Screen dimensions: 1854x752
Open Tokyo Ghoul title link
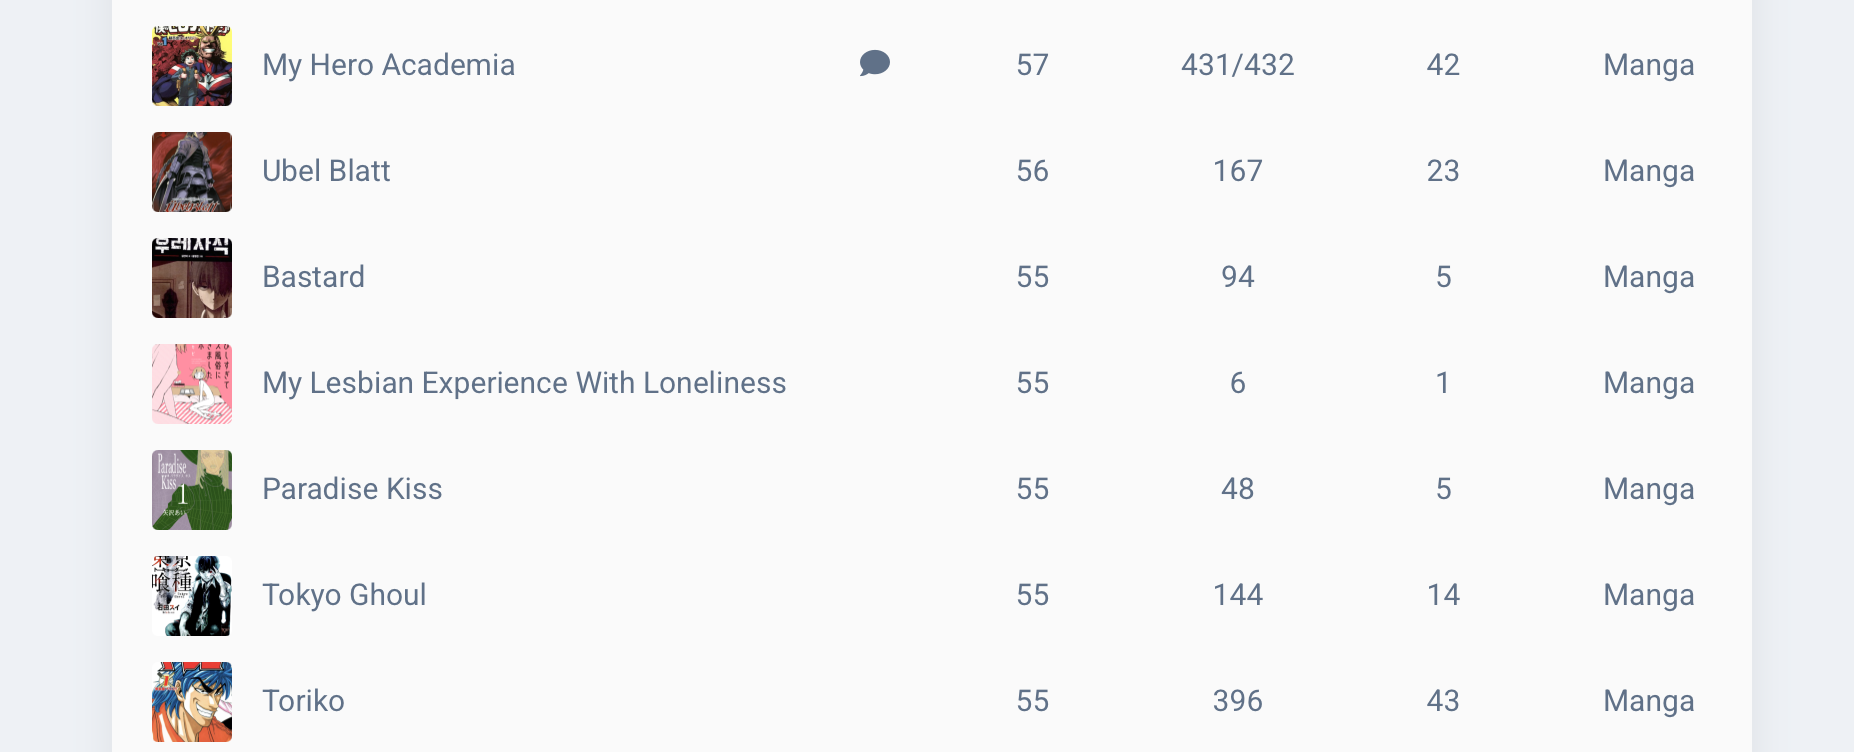pos(344,595)
